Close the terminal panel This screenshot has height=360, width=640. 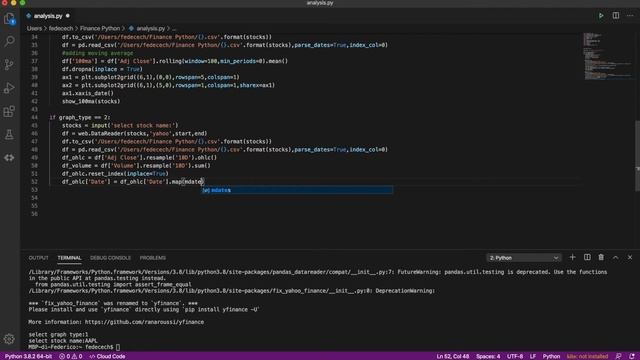click(630, 258)
